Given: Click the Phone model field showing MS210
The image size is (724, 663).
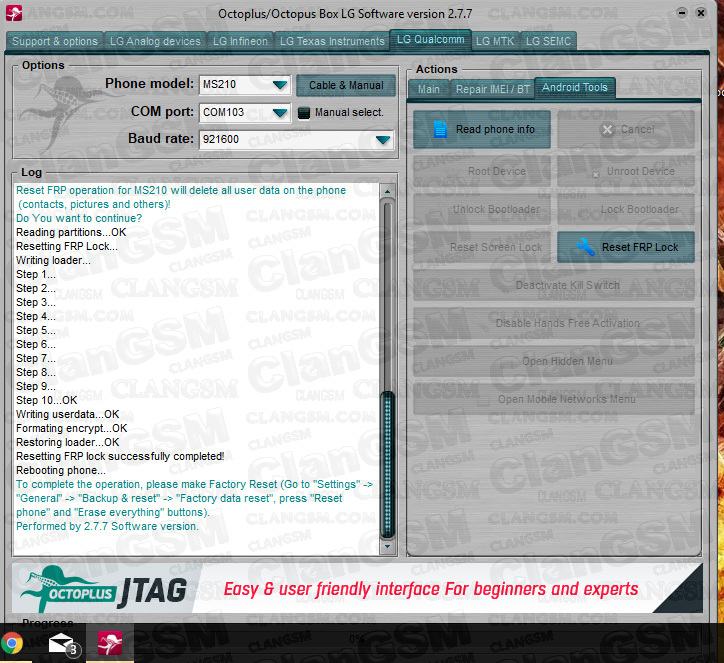Looking at the screenshot, I should 245,85.
